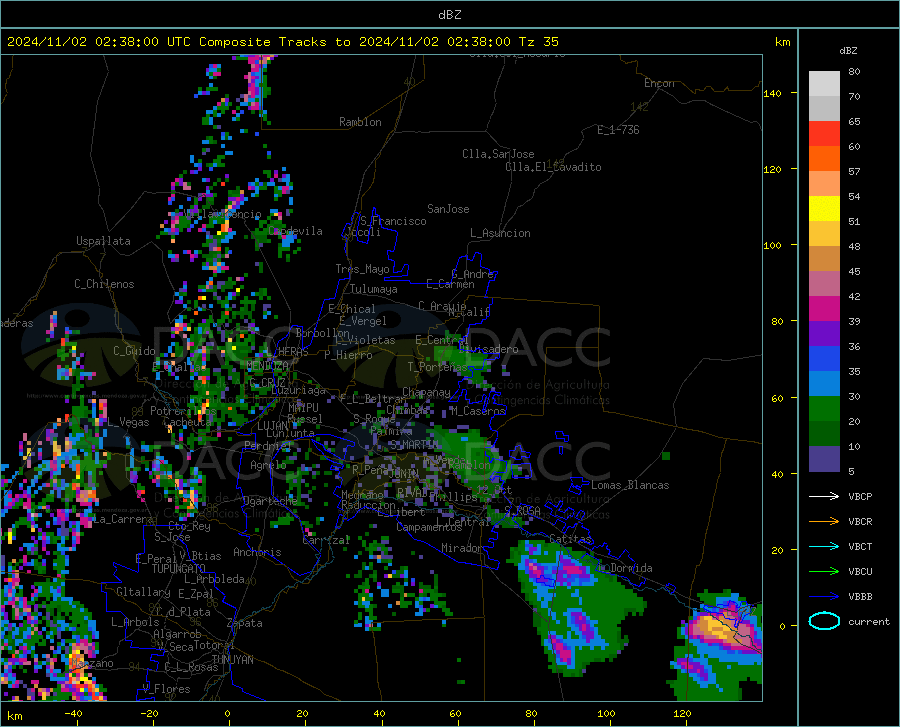The image size is (900, 727).
Task: Click the 'Chapanay' map label
Action: tap(426, 392)
